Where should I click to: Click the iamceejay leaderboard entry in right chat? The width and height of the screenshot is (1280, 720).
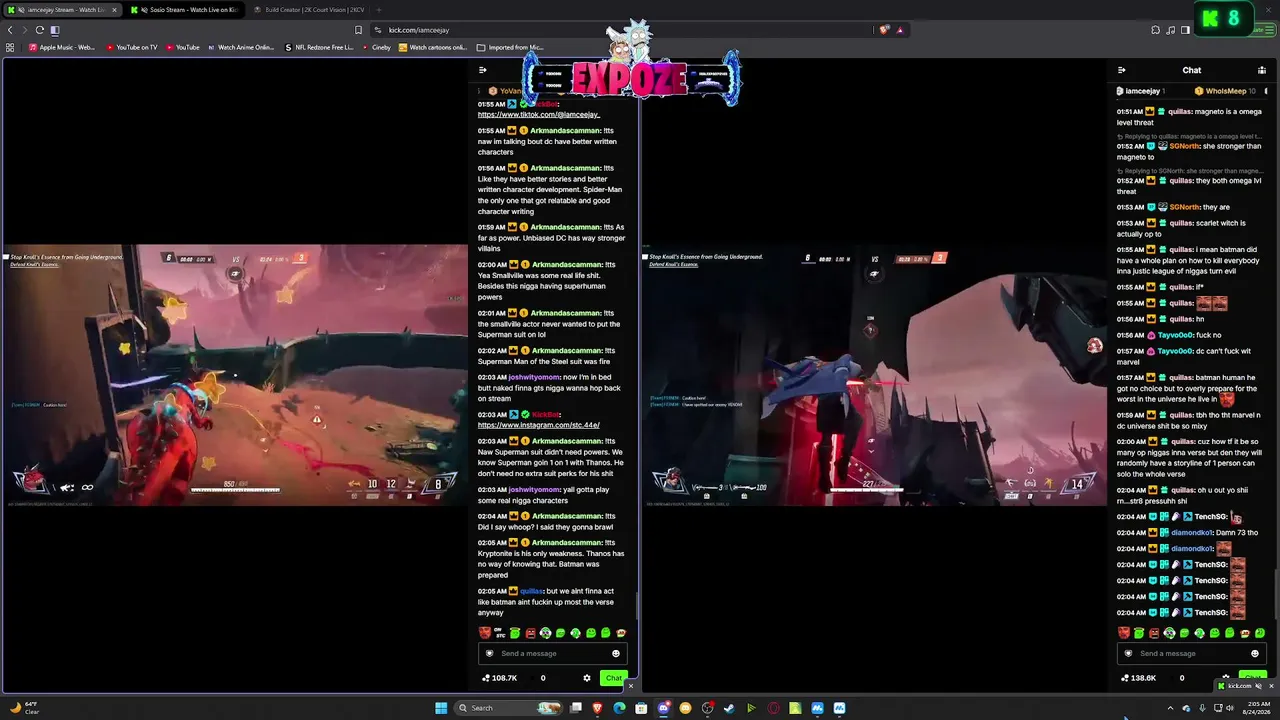click(1141, 91)
